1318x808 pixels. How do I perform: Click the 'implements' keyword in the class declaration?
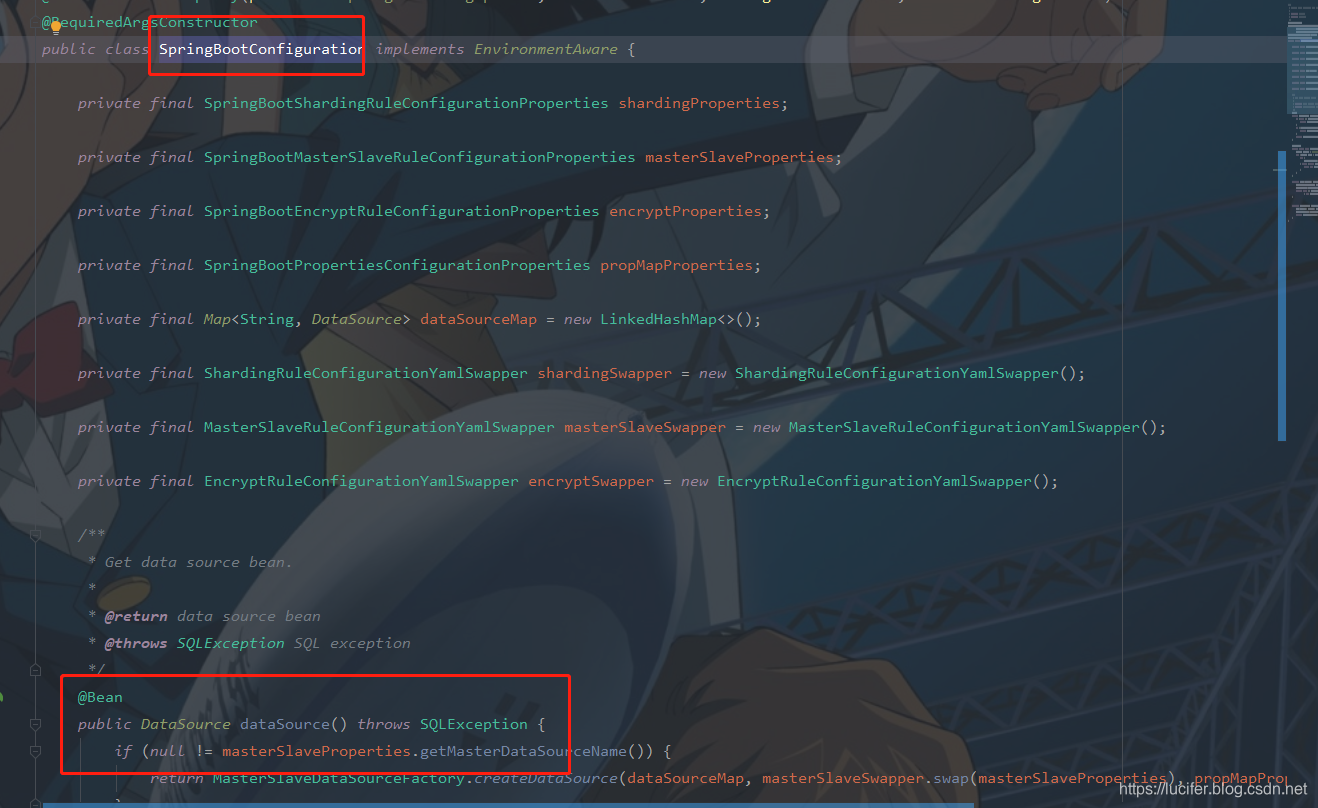[420, 49]
